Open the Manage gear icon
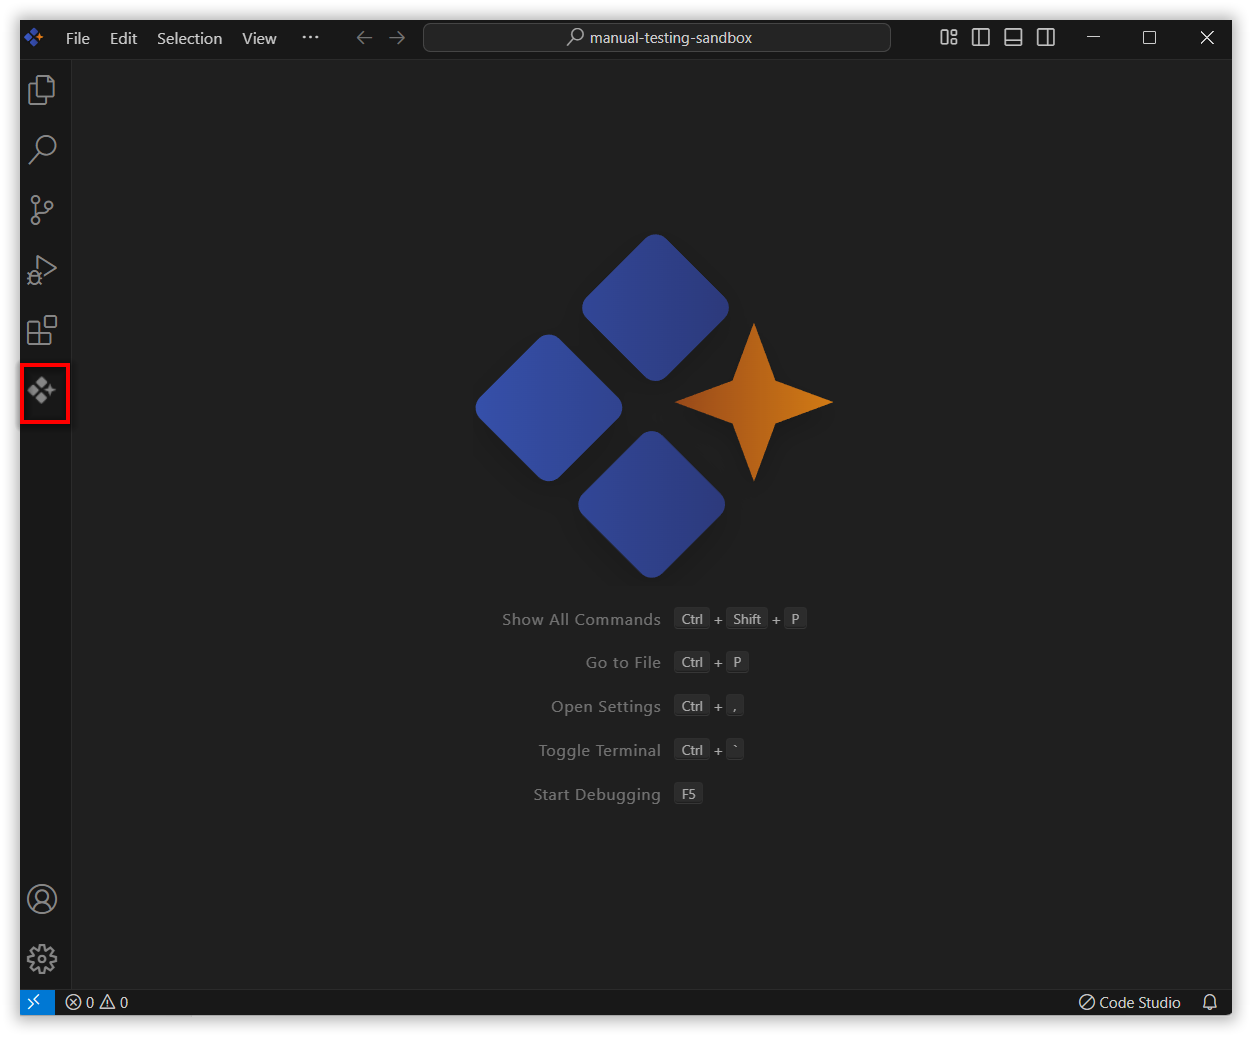1252x1037 pixels. tap(42, 959)
